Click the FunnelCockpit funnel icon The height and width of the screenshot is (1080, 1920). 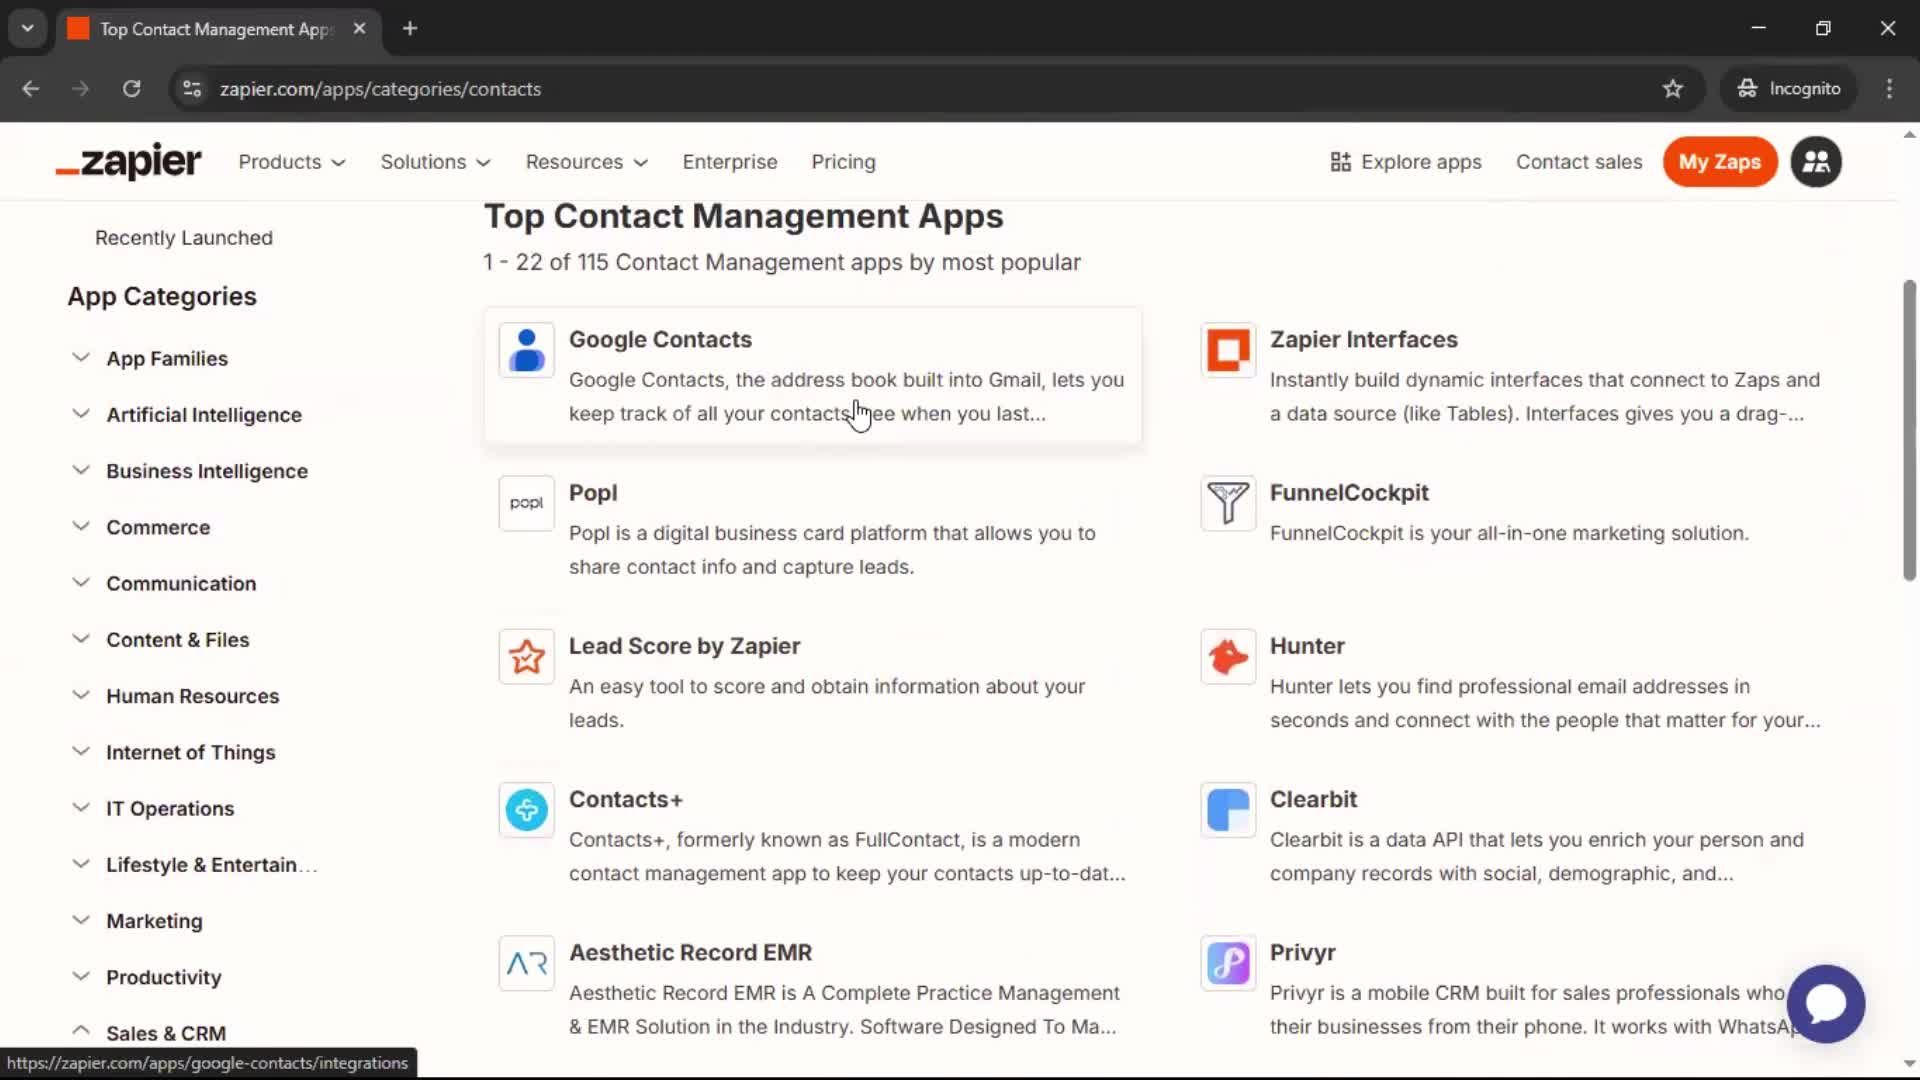1227,503
